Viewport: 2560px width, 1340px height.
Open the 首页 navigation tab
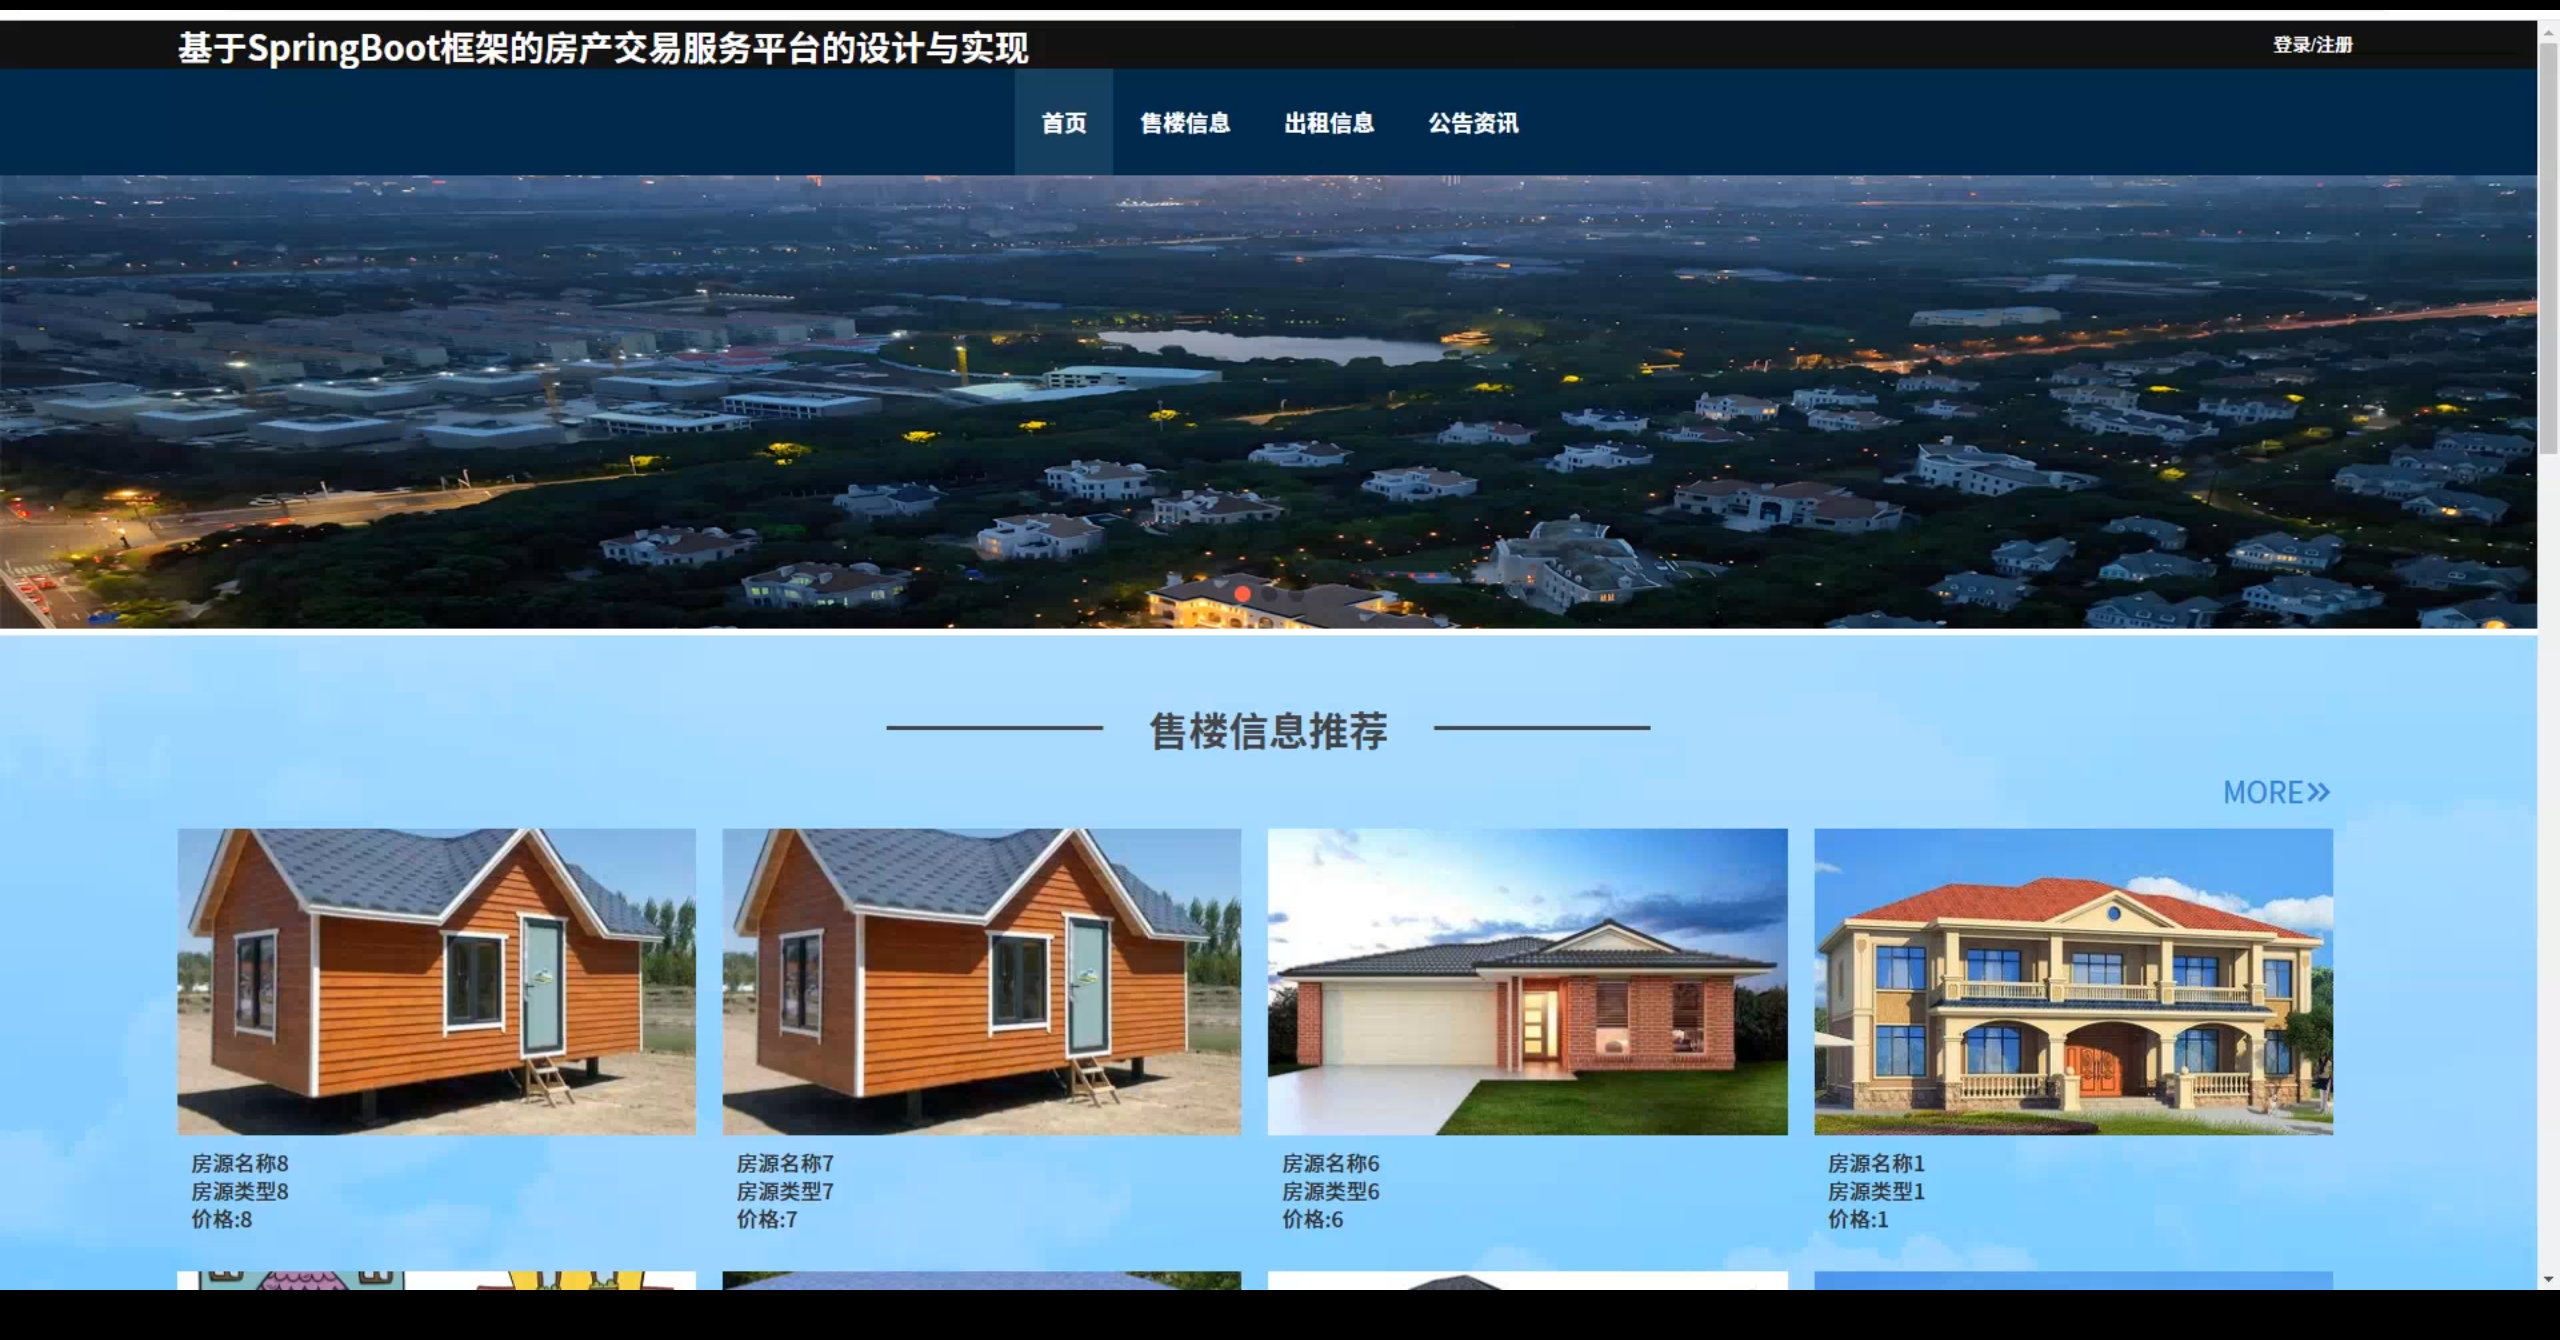pyautogui.click(x=1063, y=123)
